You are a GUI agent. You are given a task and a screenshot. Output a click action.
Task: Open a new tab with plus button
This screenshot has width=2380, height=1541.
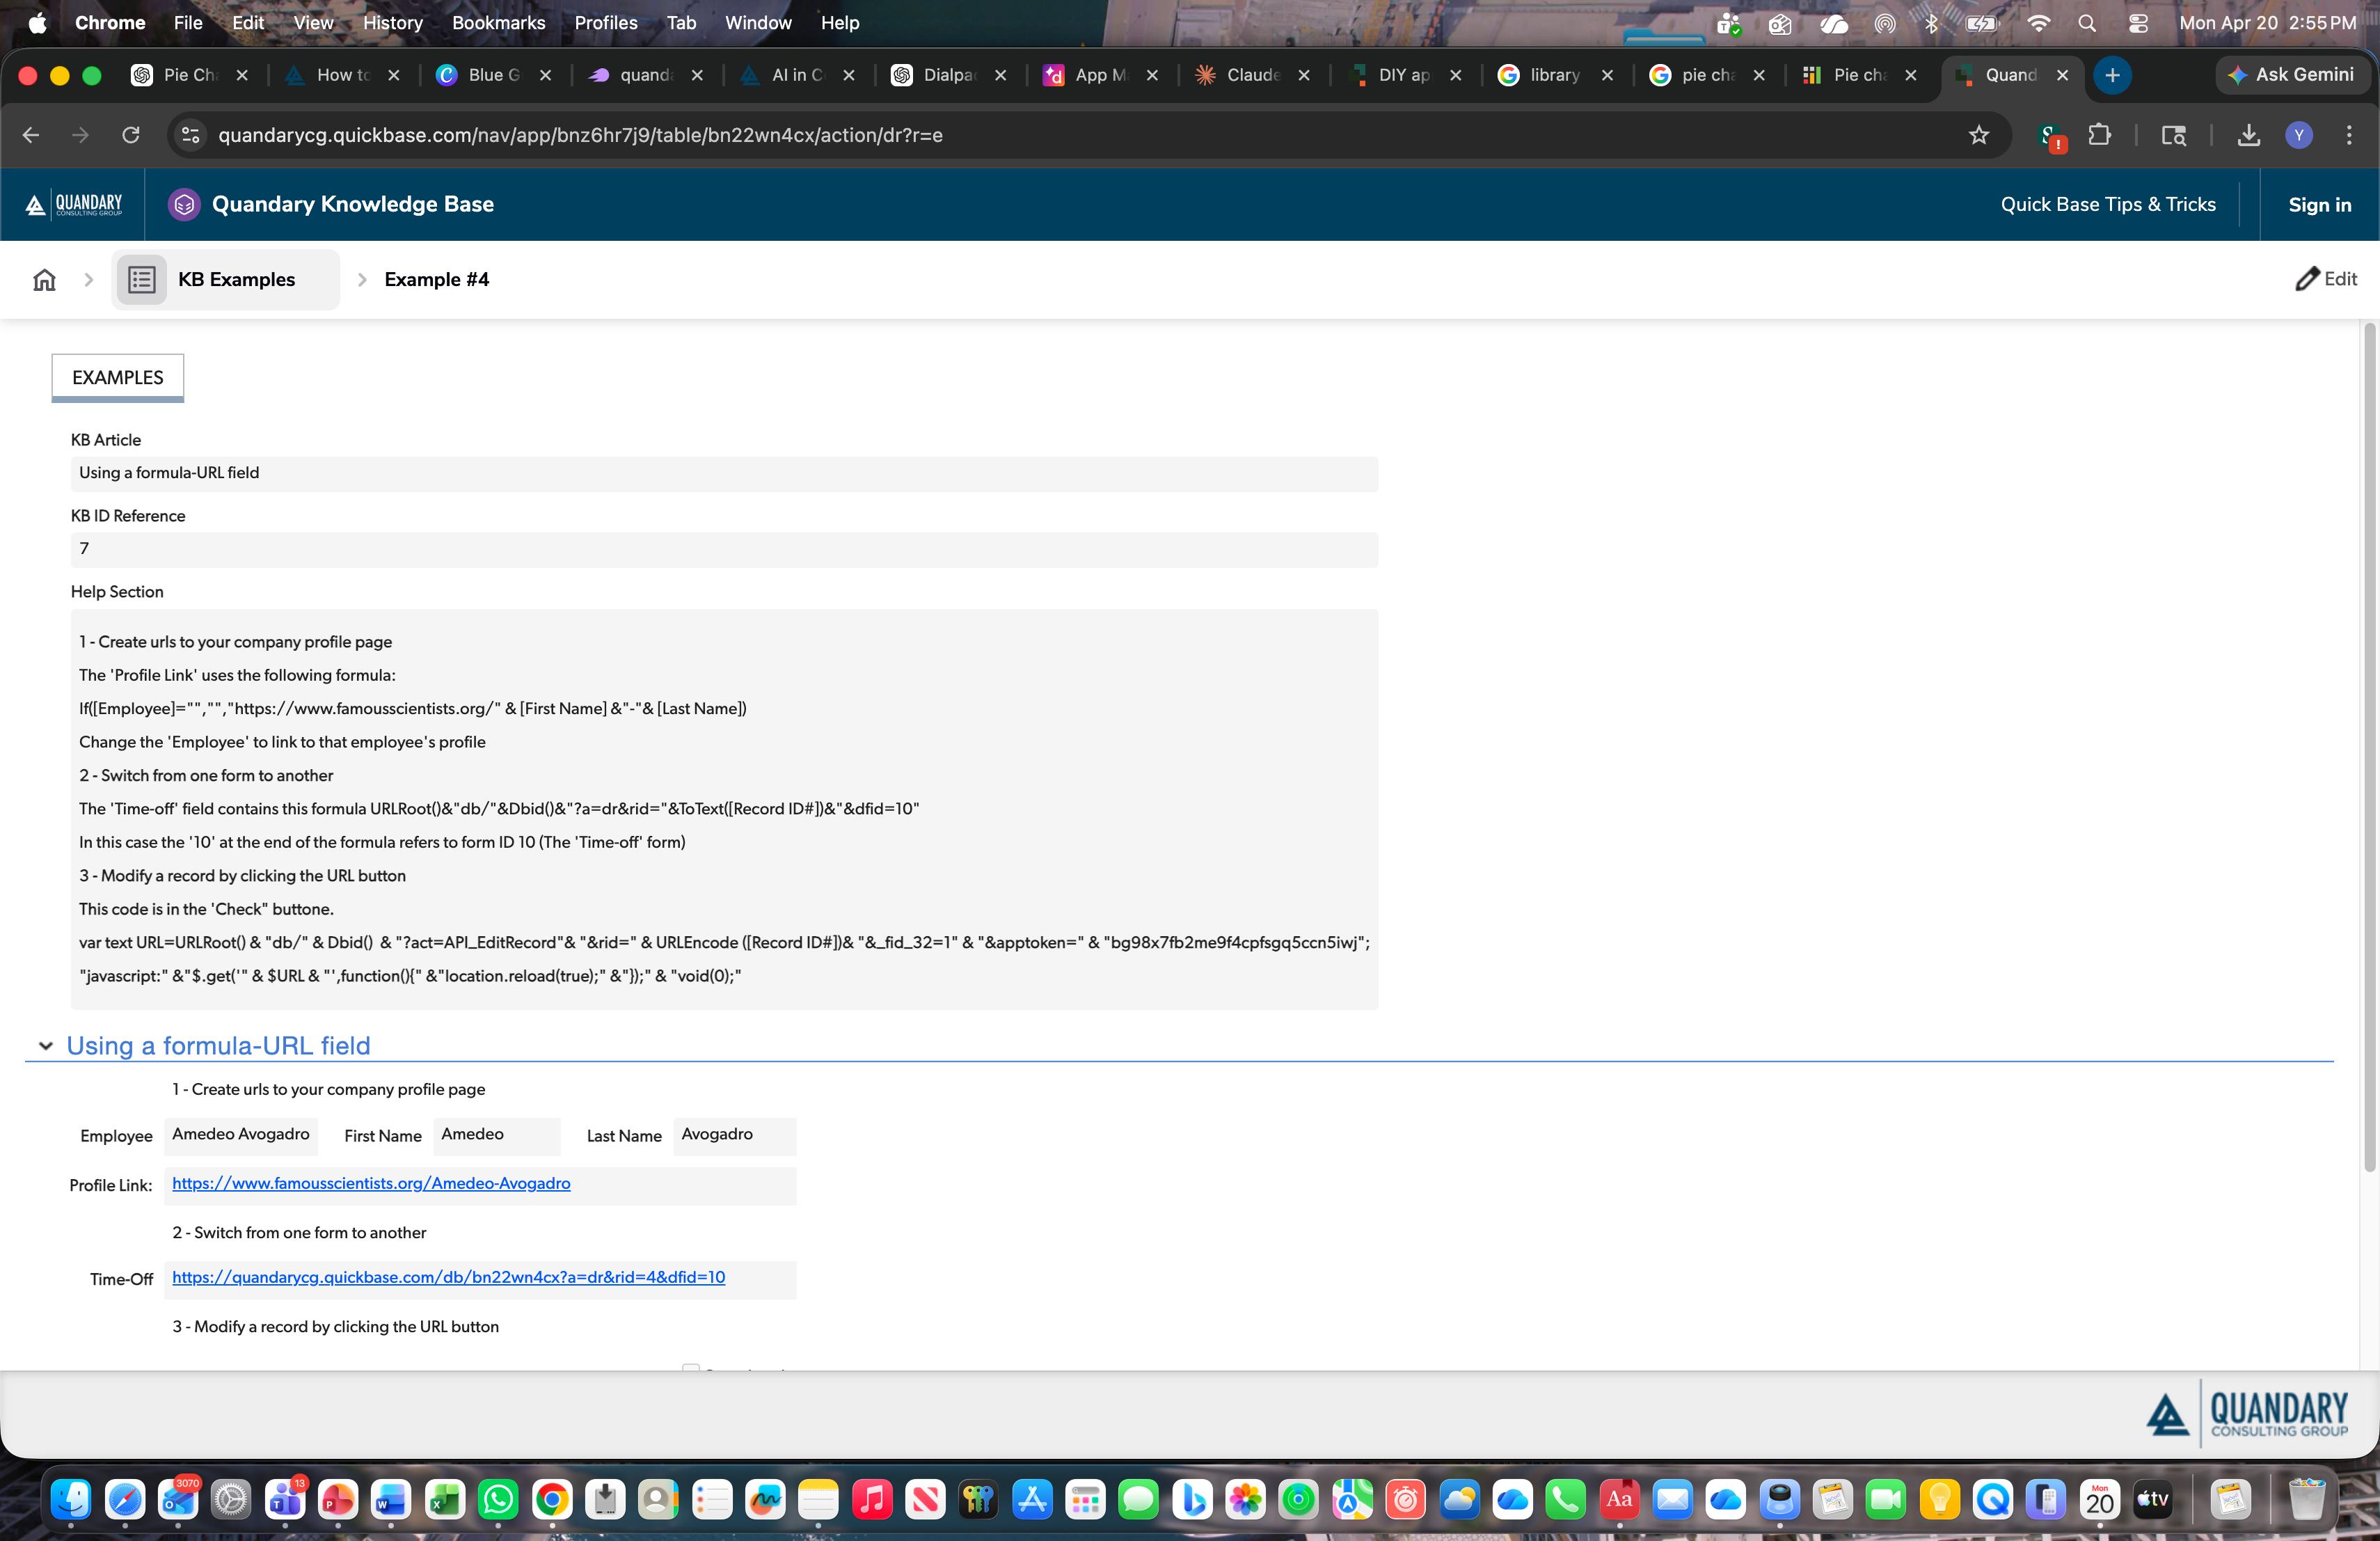[x=2112, y=75]
